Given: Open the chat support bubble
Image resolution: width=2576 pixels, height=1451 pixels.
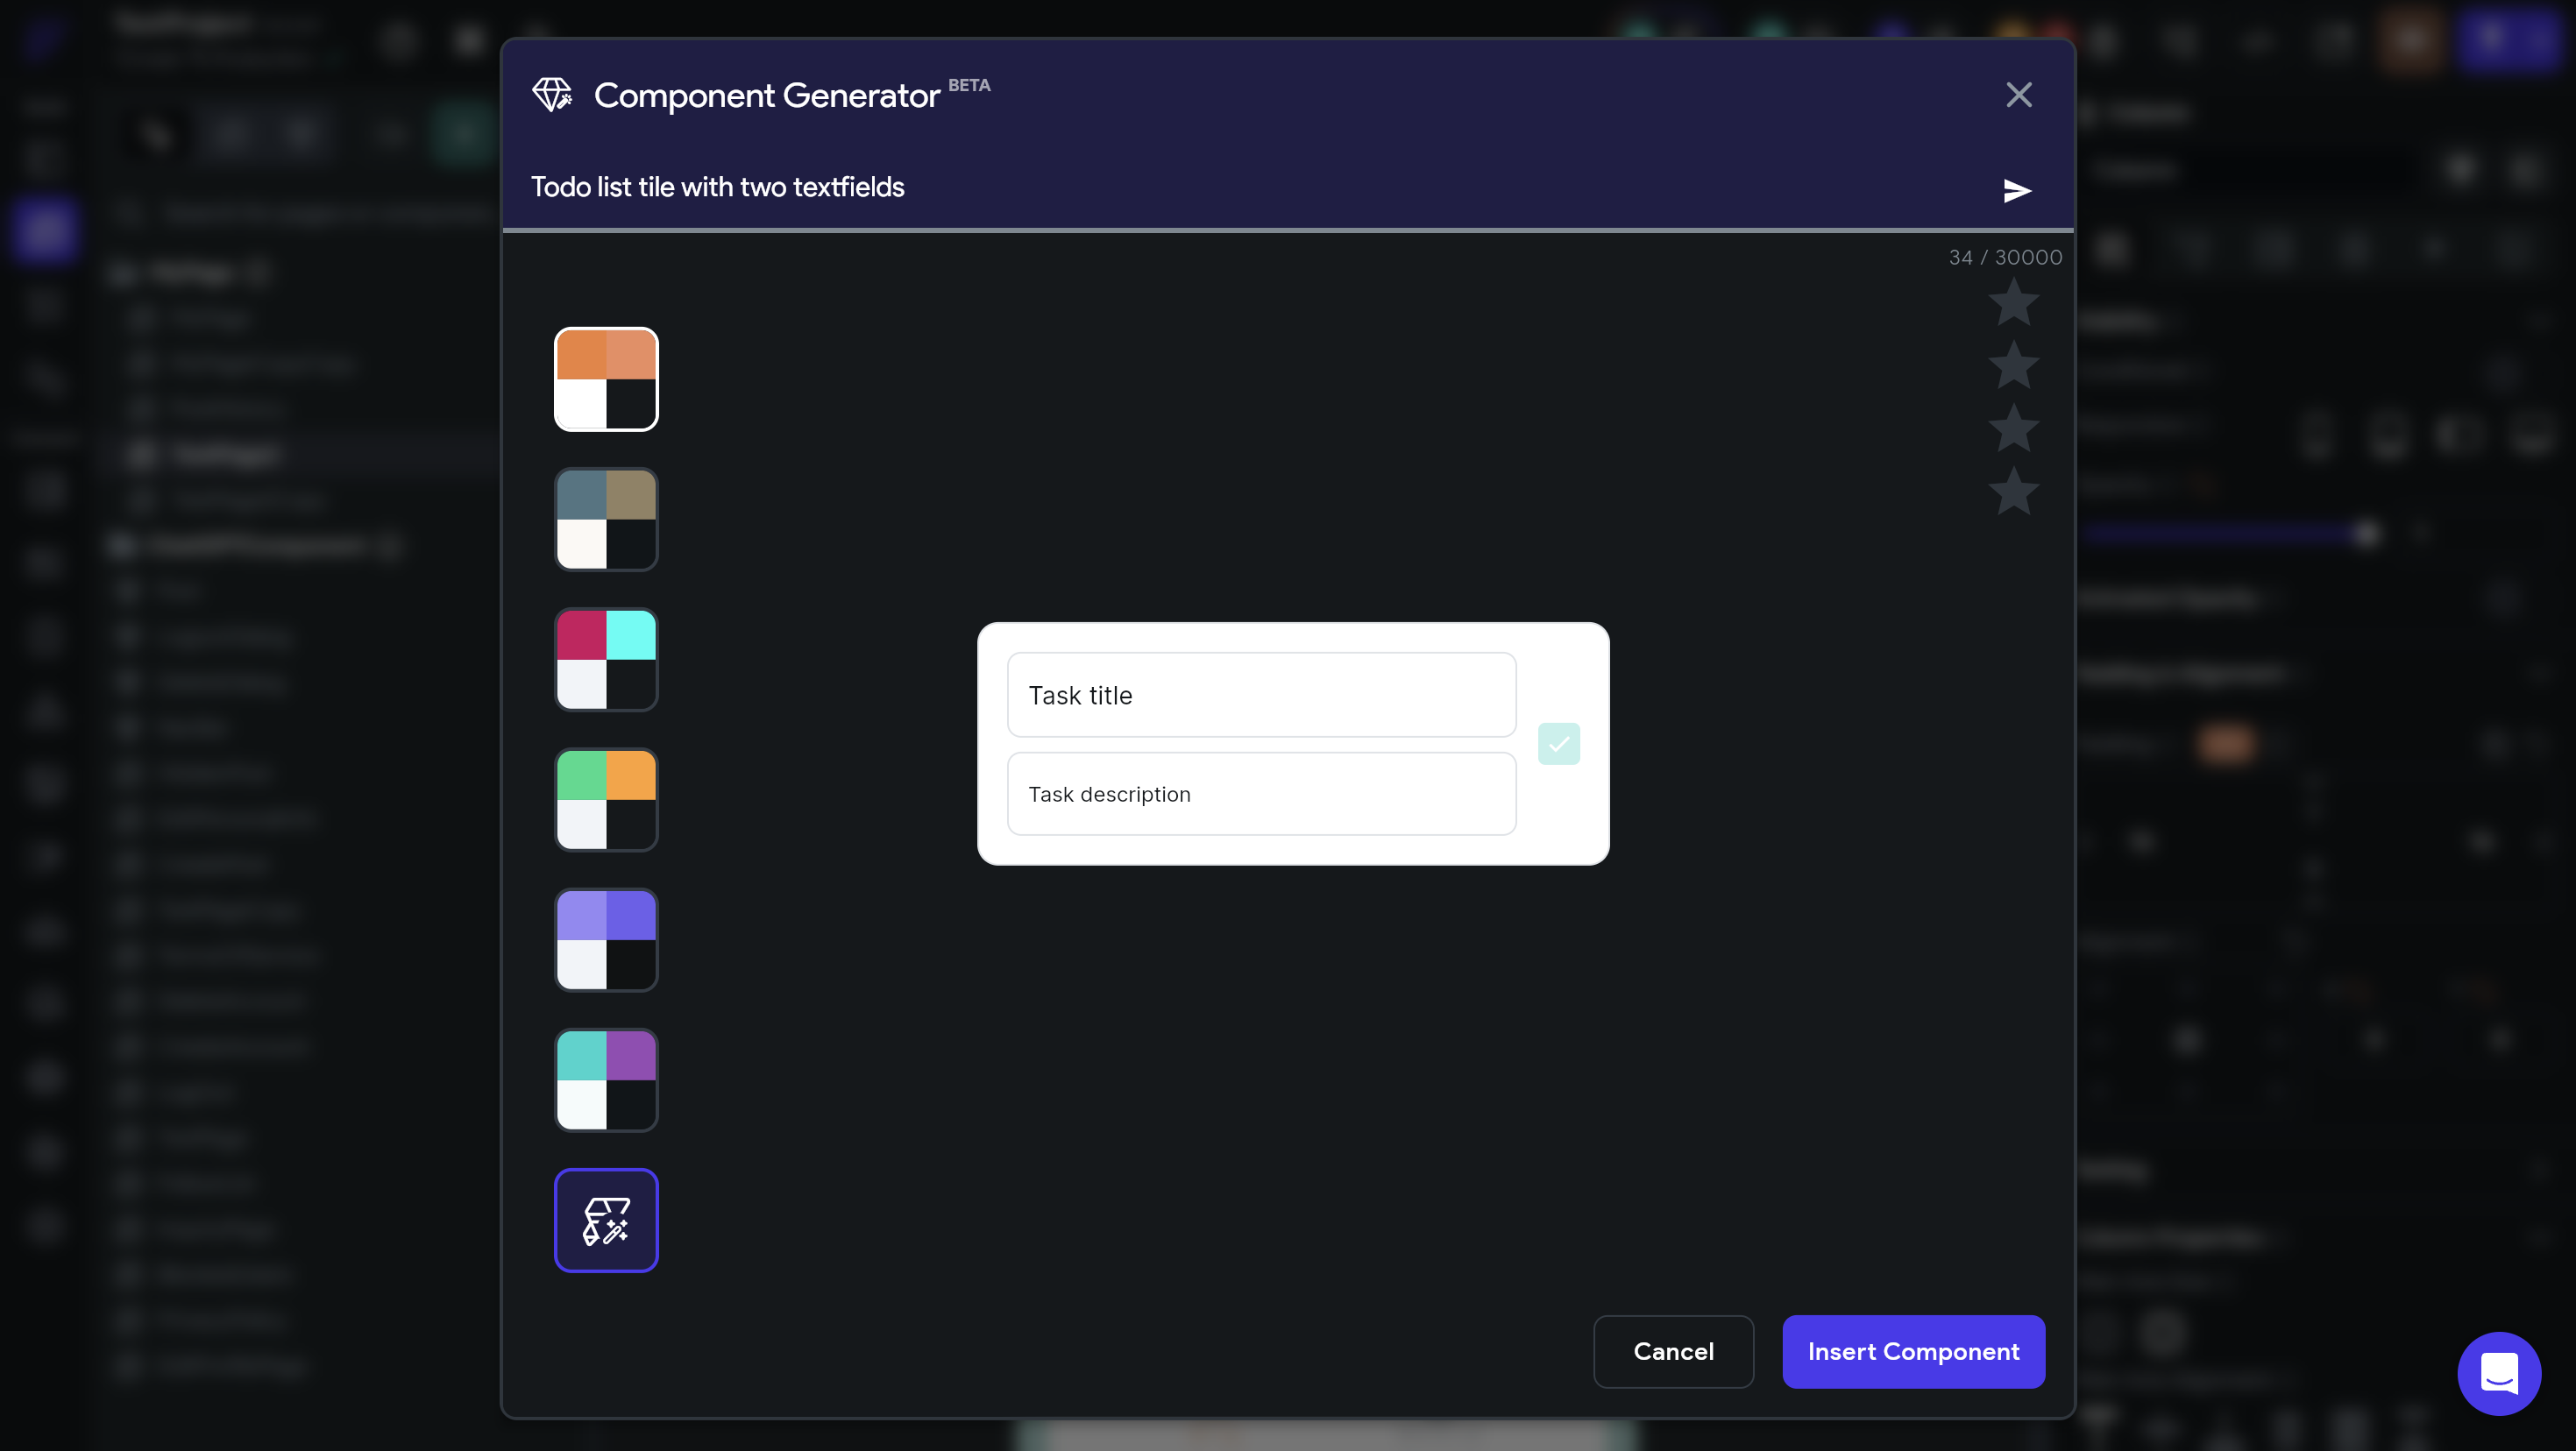Looking at the screenshot, I should click(2498, 1373).
